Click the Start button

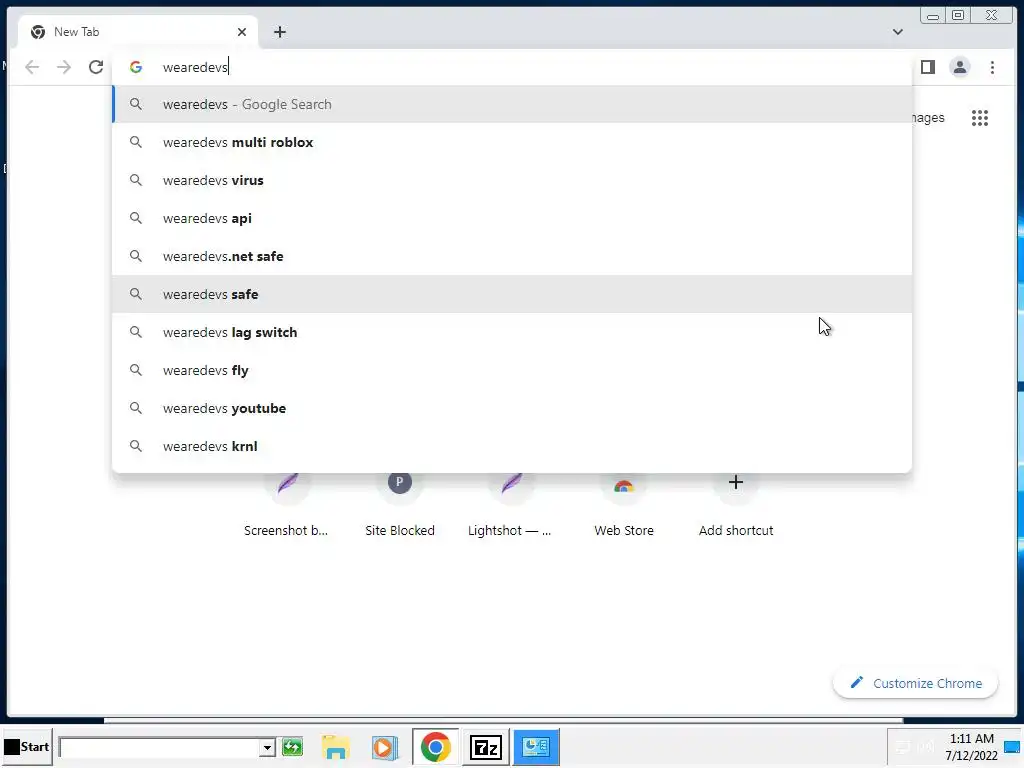point(26,746)
